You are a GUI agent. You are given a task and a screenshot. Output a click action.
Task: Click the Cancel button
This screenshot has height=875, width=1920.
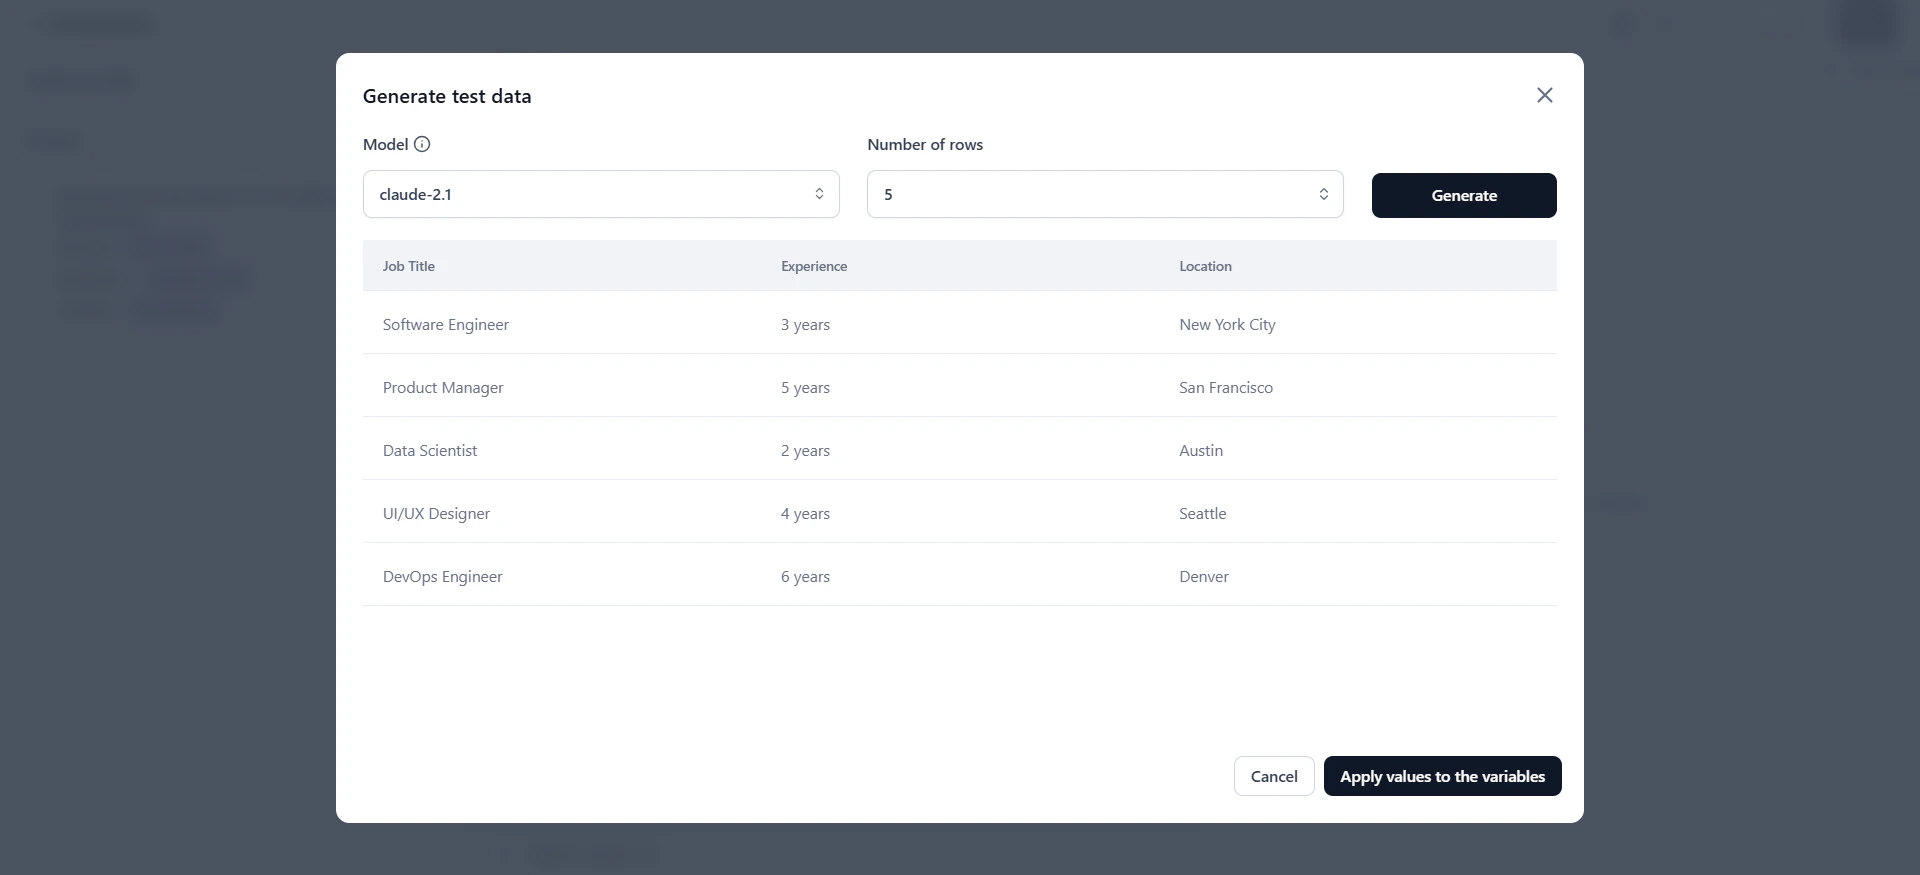click(x=1273, y=776)
